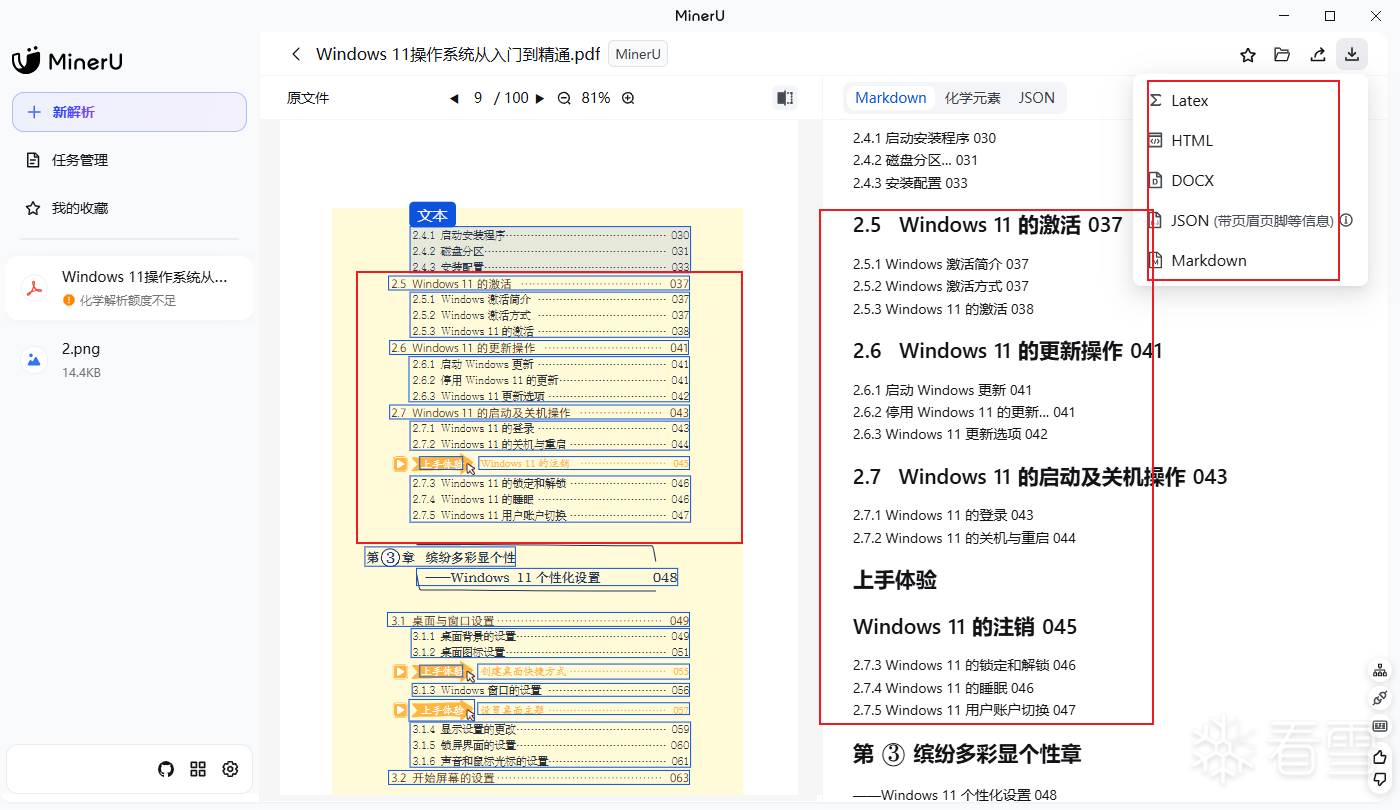Select the Windows 11操作系统 PDF in file list
1400x810 pixels.
tap(129, 288)
